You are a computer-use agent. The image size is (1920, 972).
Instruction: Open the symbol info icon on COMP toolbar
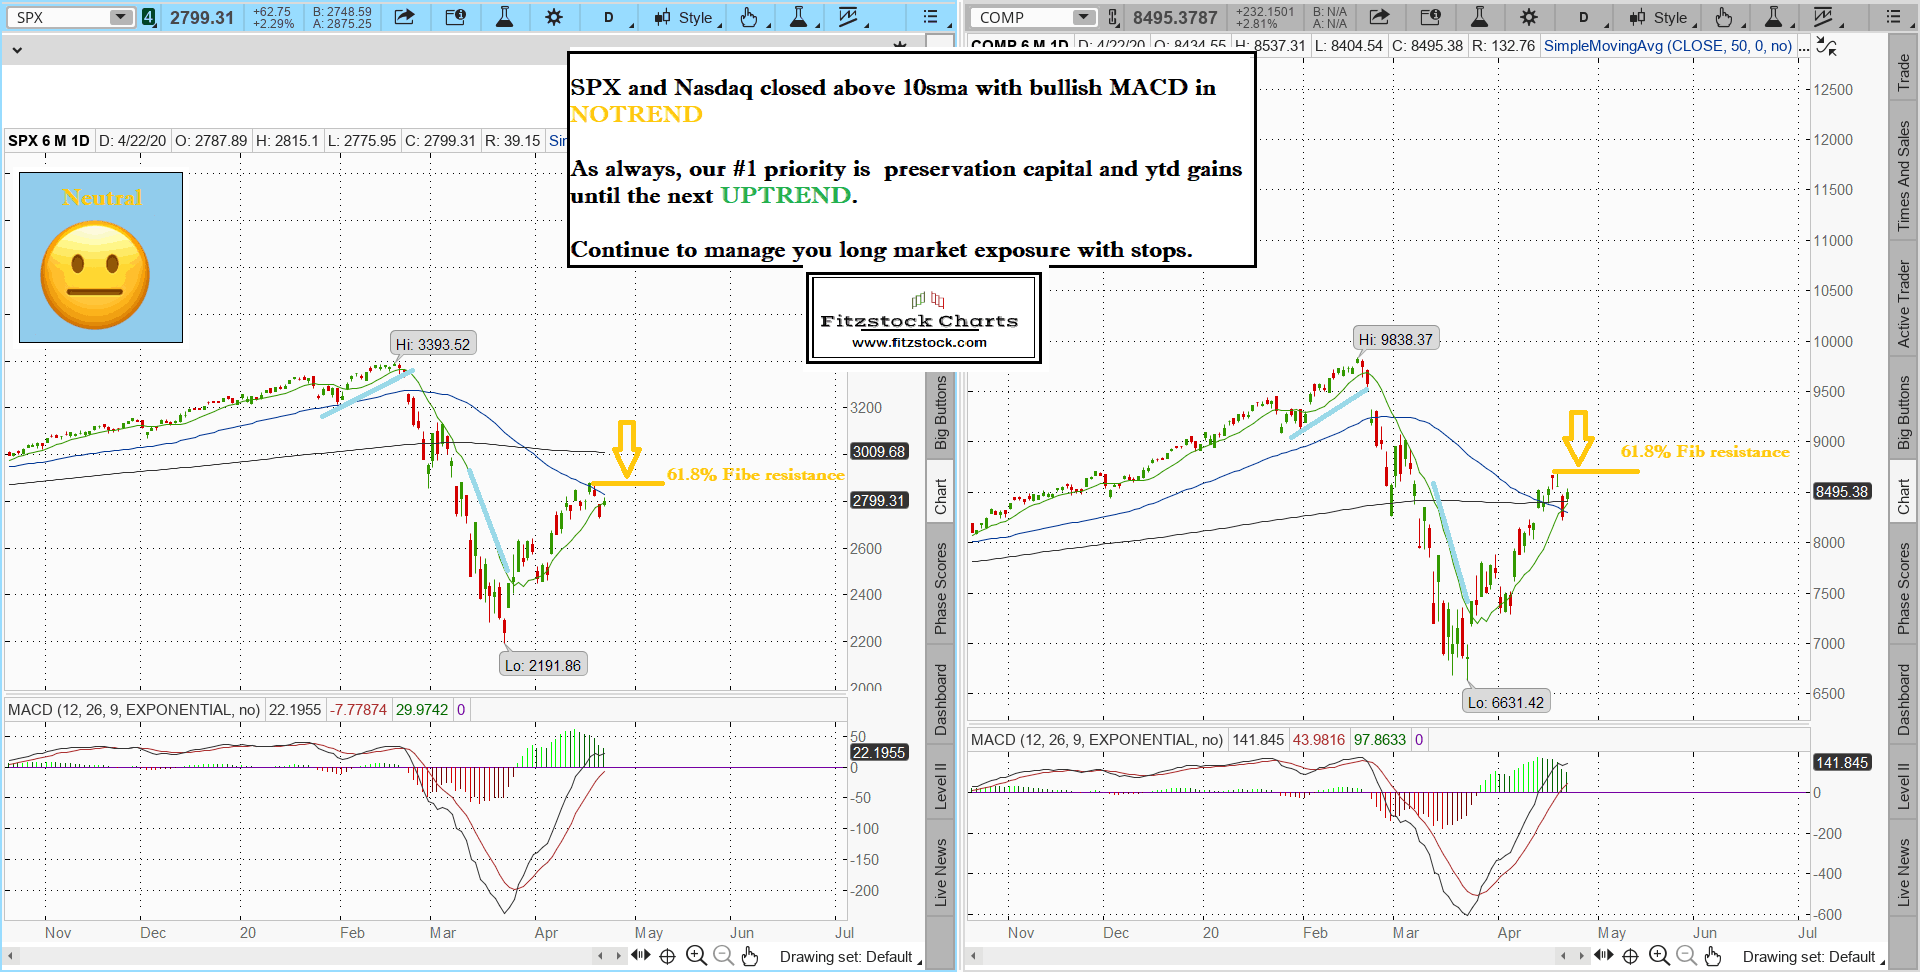click(1431, 17)
